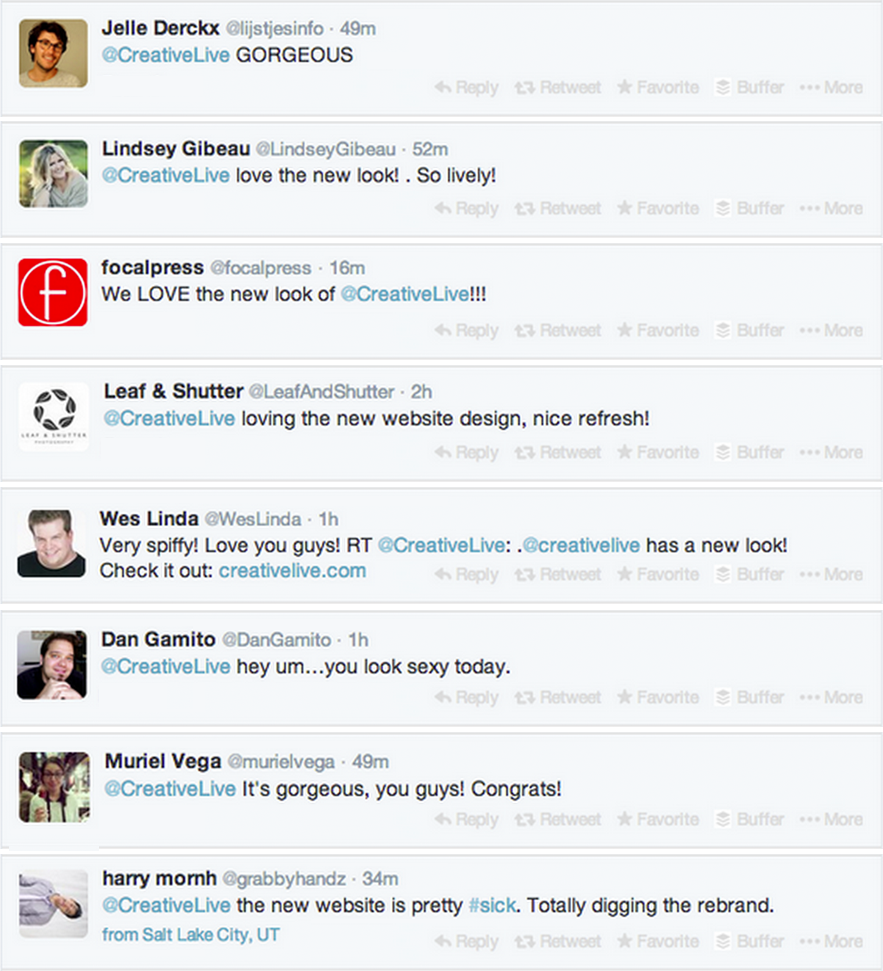
Task: Favorite the focalpress tweet
Action: tap(658, 330)
